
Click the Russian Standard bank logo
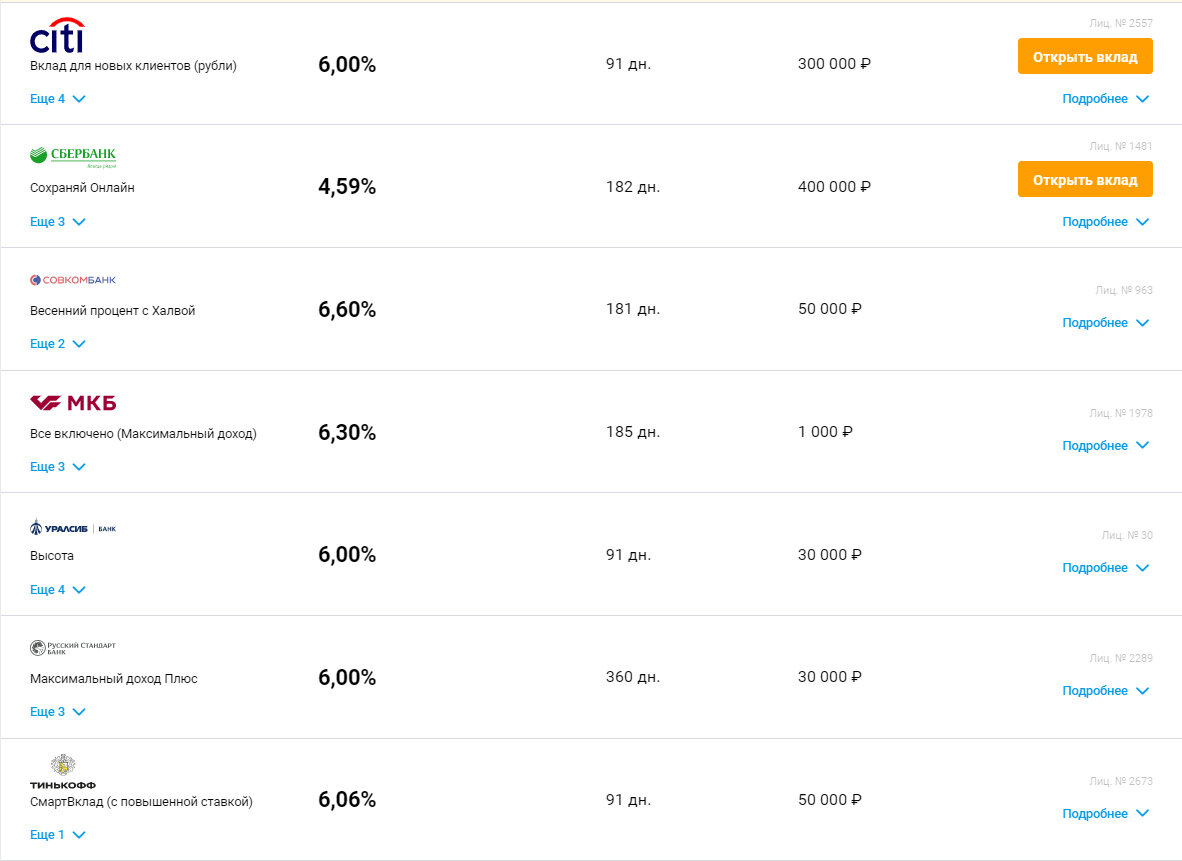[x=73, y=648]
